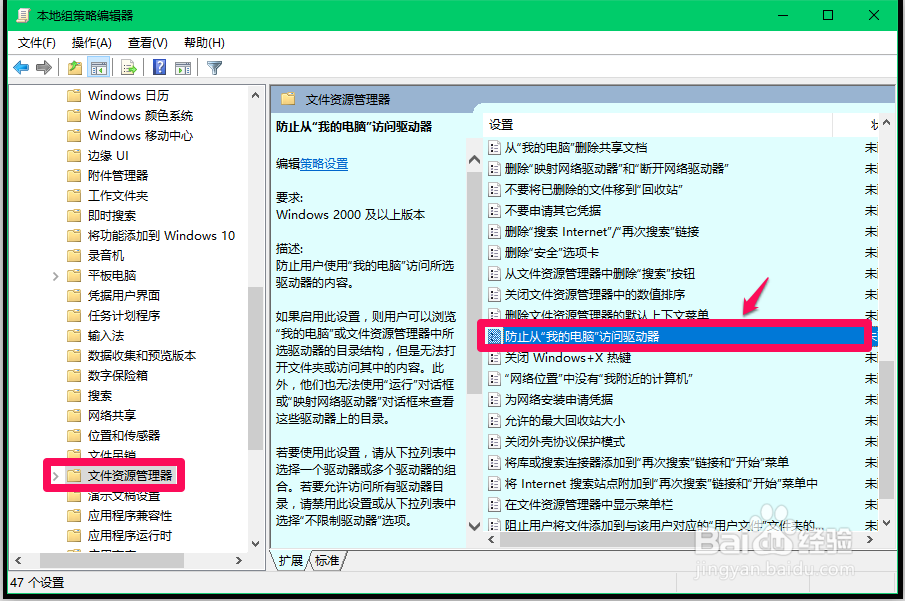The height and width of the screenshot is (601, 905).
Task: Open the 帮助(H) menu
Action: (204, 43)
